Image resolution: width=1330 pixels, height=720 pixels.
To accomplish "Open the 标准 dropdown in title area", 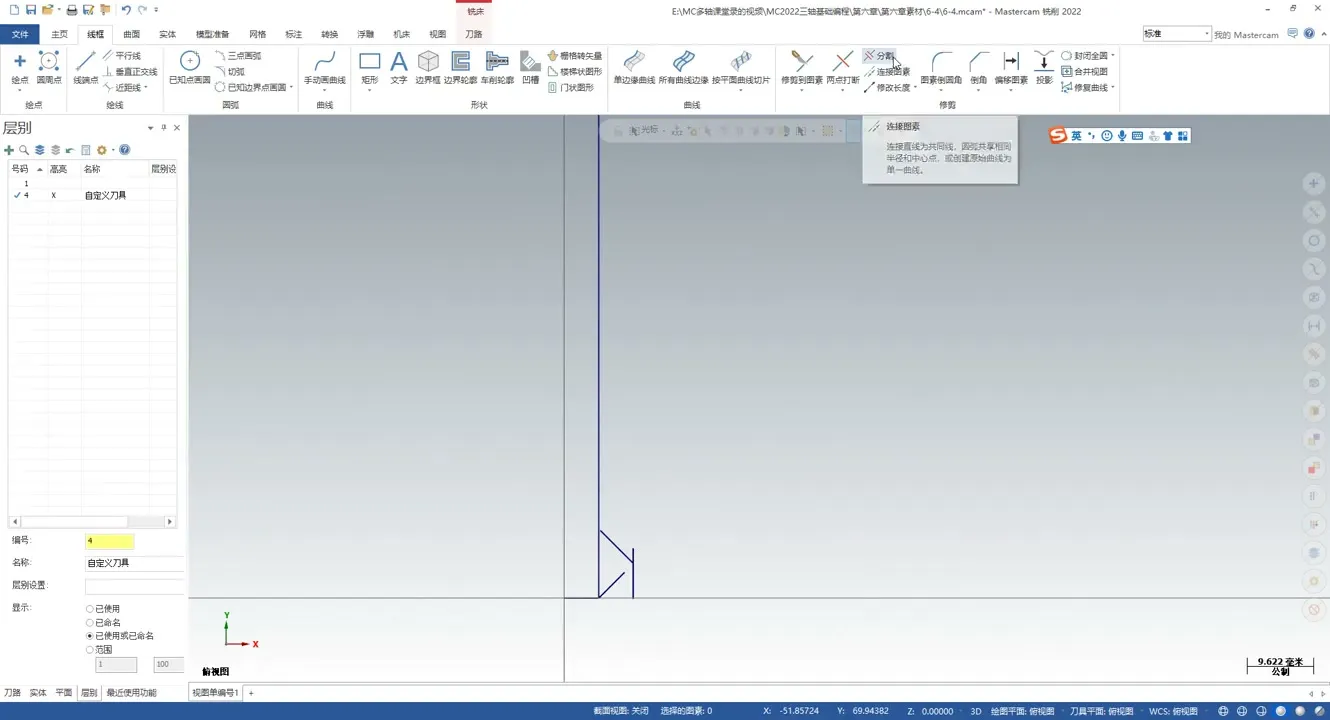I will pyautogui.click(x=1176, y=34).
